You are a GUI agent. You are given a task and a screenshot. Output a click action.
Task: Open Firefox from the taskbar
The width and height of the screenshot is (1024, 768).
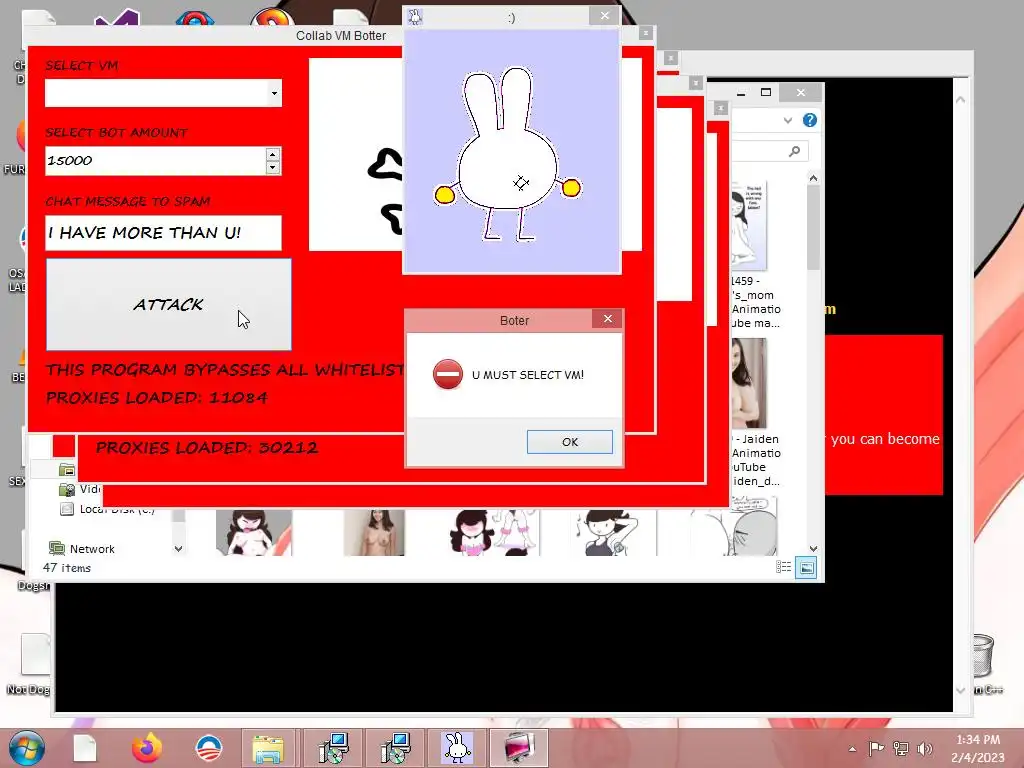(x=147, y=748)
